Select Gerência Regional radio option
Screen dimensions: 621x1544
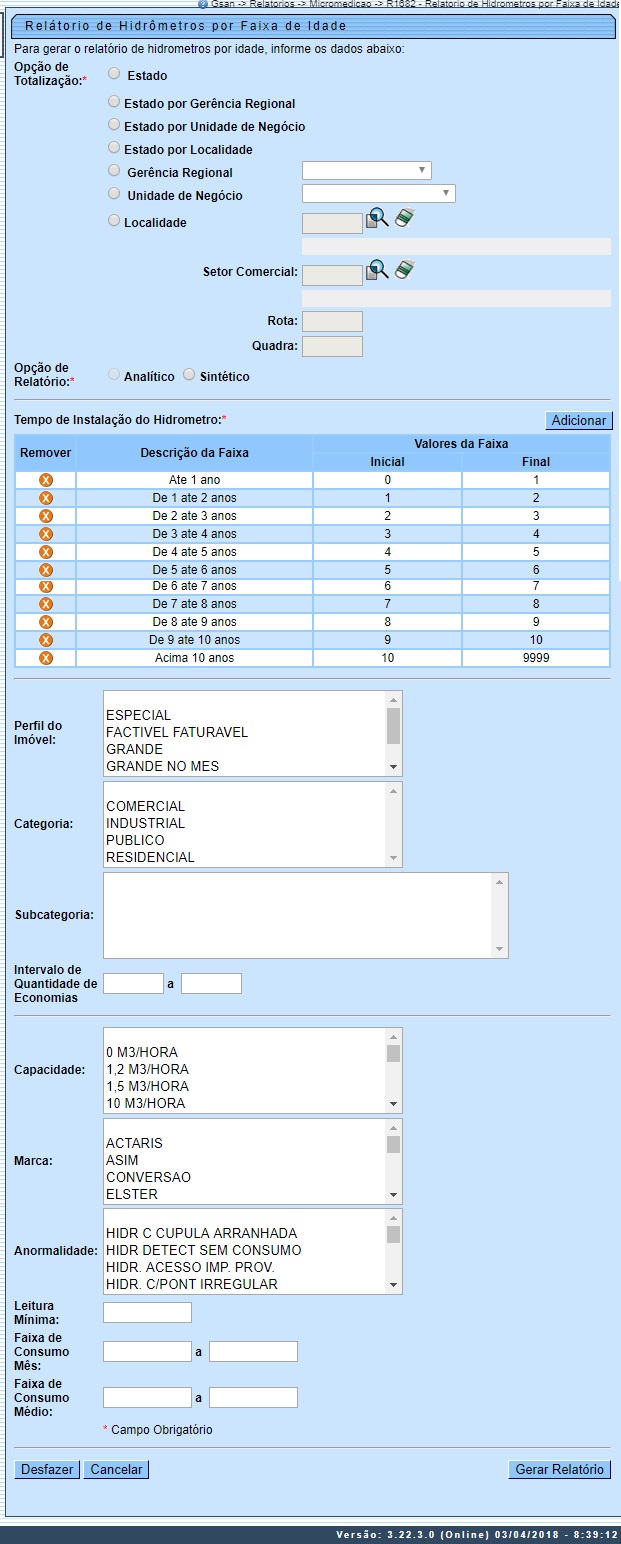click(114, 170)
